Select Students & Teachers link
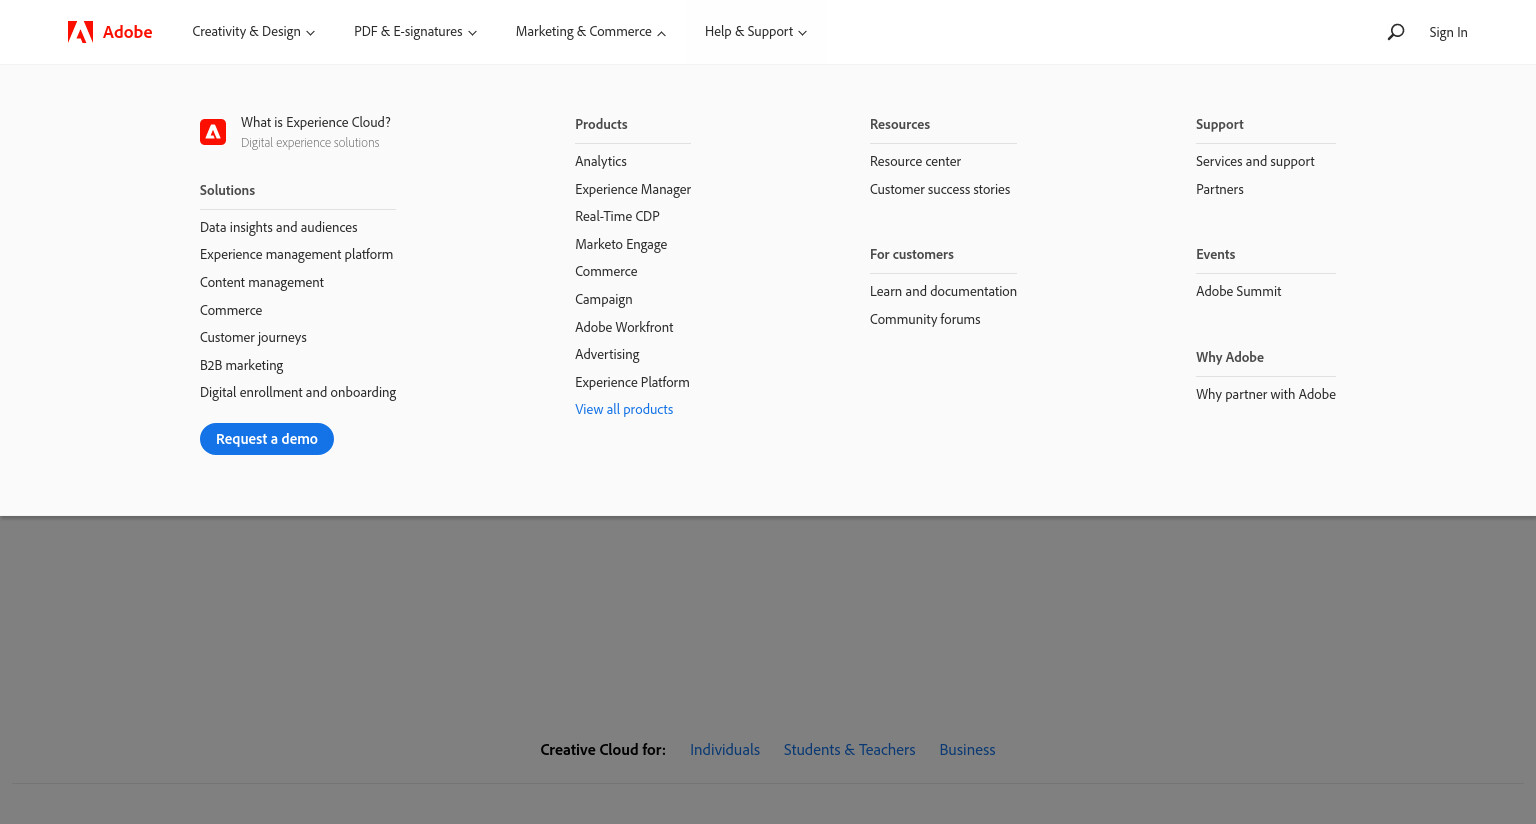The width and height of the screenshot is (1536, 824). (850, 750)
